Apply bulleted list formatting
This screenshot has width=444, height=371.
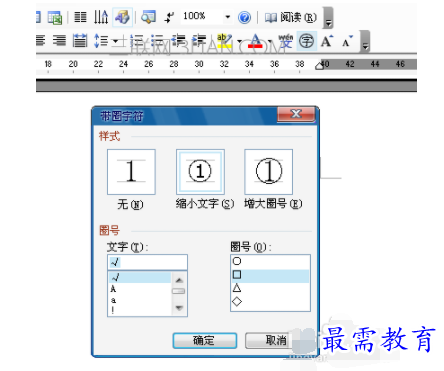(157, 41)
